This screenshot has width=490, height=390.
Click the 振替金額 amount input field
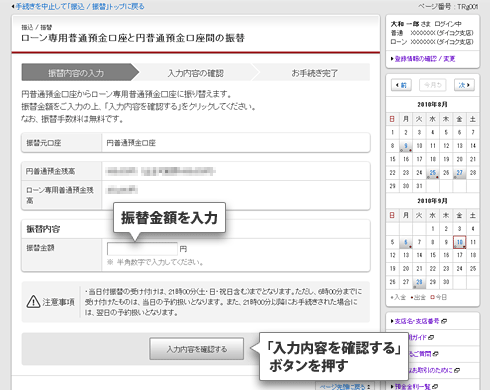(142, 249)
